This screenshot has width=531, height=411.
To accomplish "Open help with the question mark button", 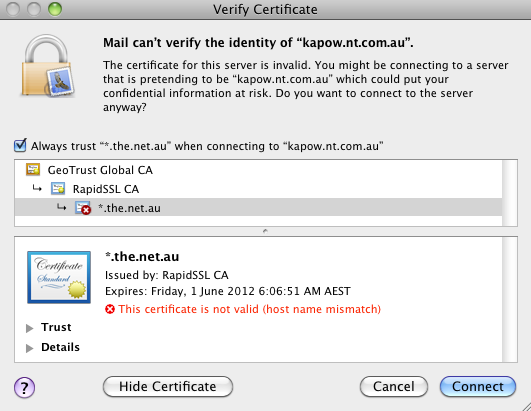I will 24,387.
